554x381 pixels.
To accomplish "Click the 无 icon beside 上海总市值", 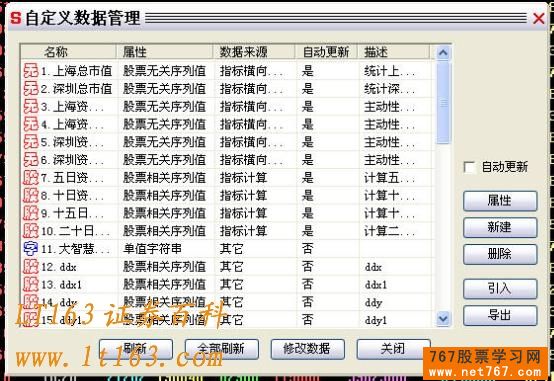I will click(31, 70).
